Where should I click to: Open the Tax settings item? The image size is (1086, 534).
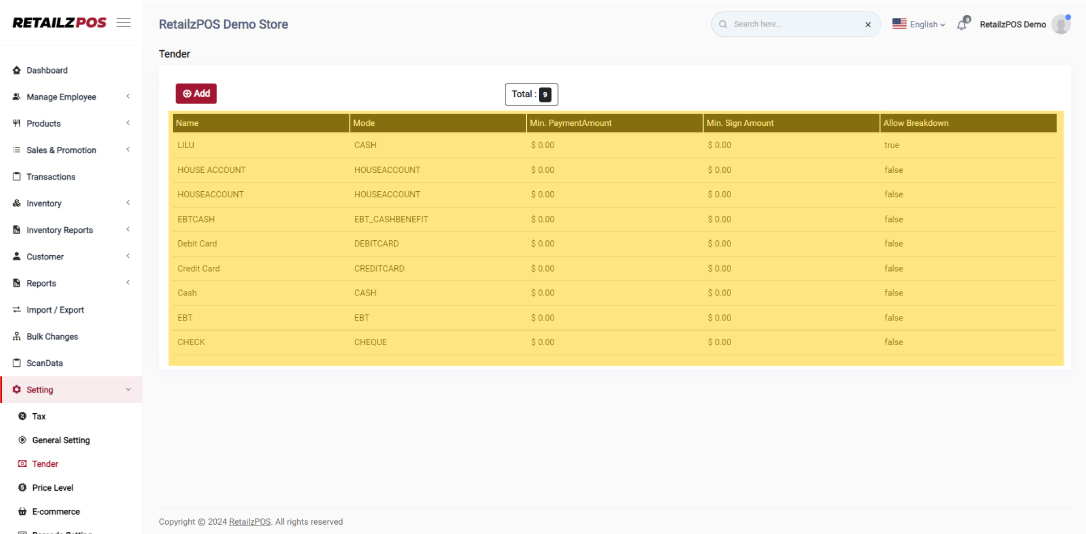(38, 416)
